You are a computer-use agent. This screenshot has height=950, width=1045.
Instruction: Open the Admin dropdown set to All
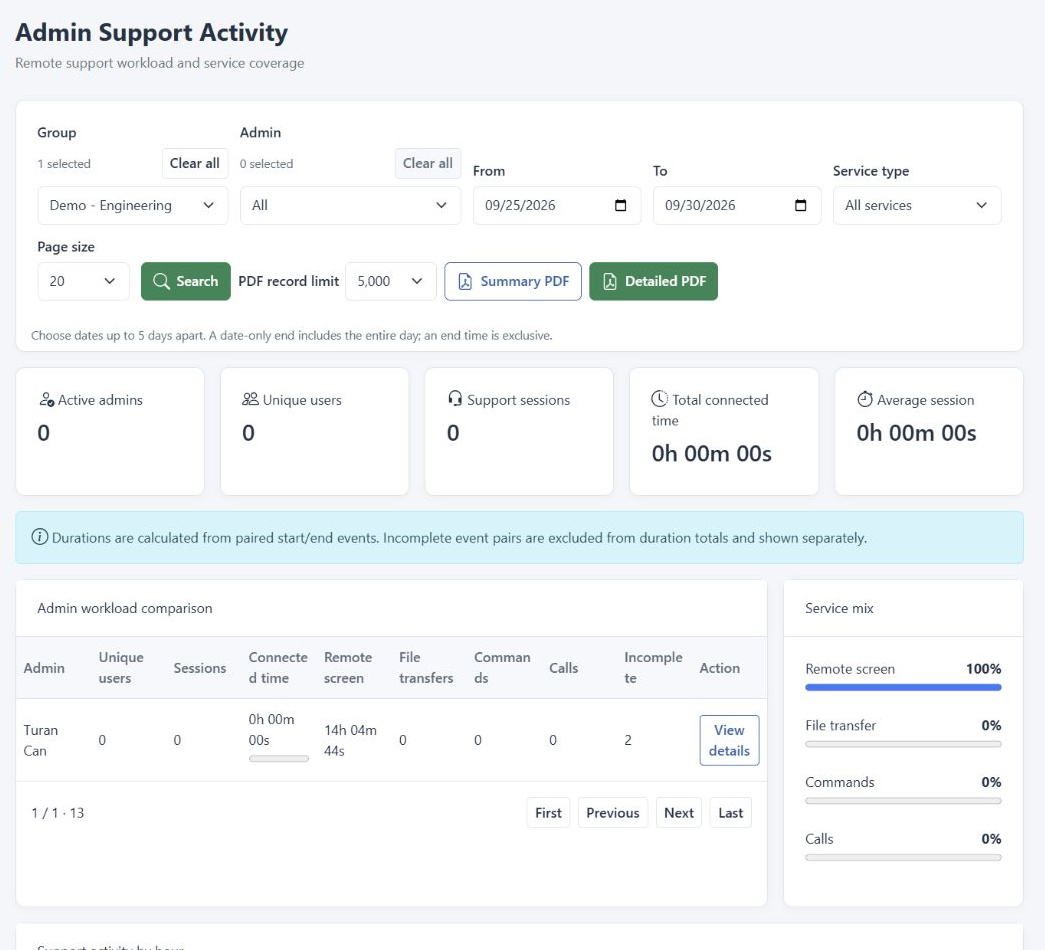click(x=350, y=205)
